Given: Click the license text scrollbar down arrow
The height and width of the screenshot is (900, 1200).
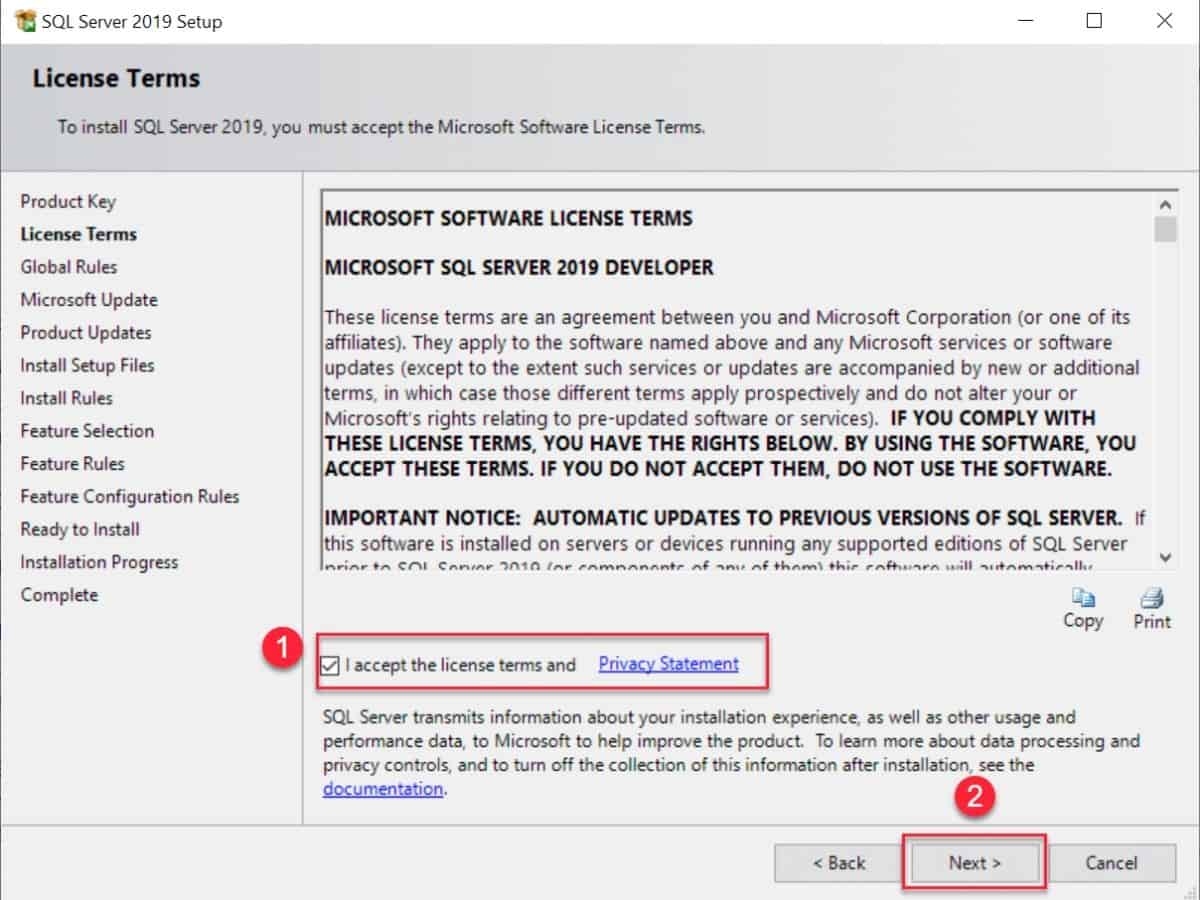Looking at the screenshot, I should click(x=1165, y=557).
